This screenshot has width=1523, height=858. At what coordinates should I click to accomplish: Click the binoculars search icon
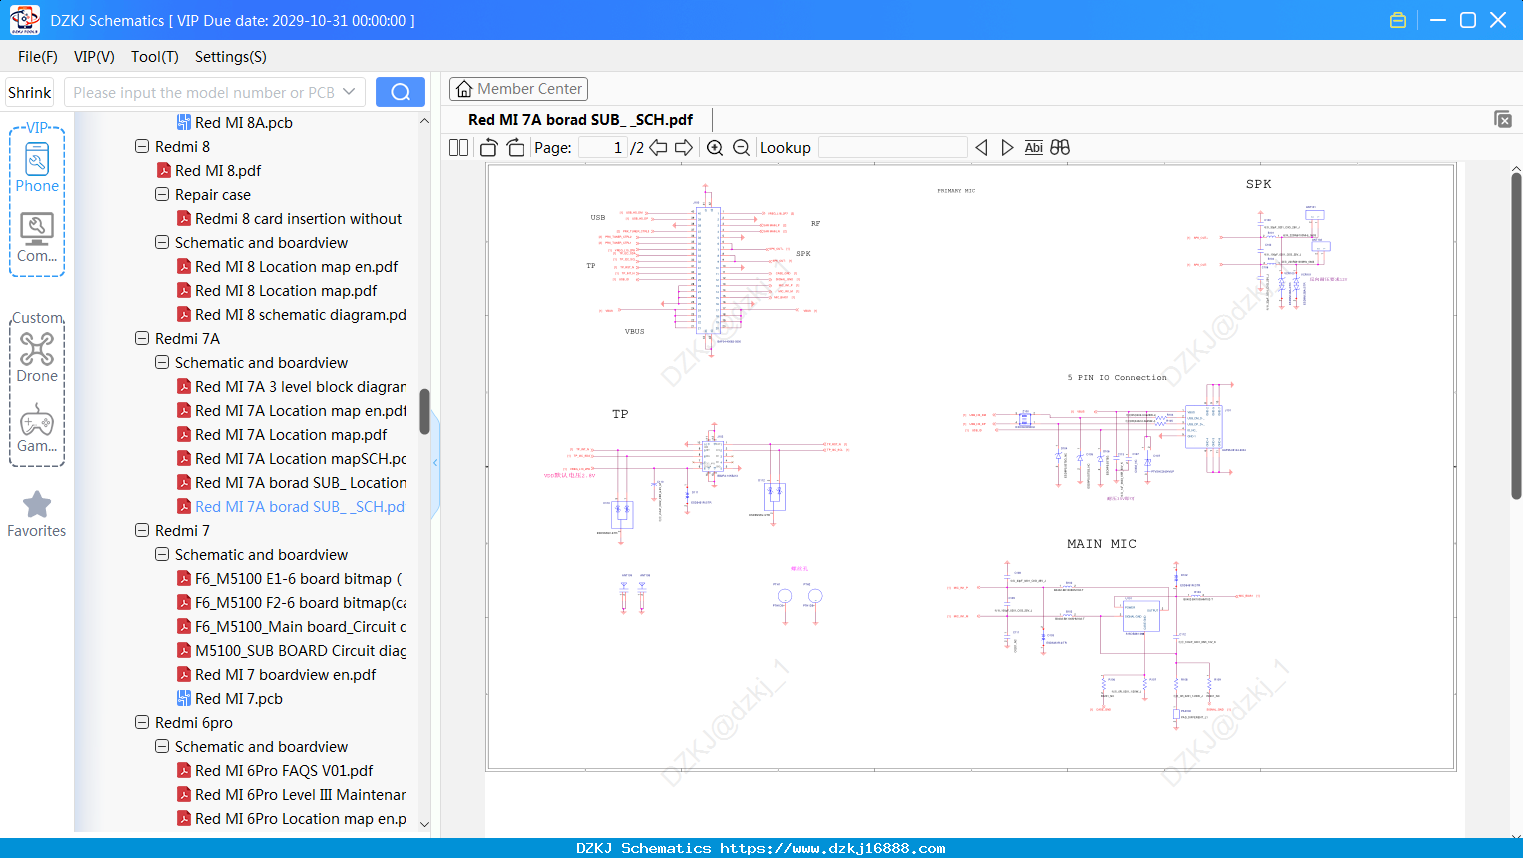[x=1060, y=147]
